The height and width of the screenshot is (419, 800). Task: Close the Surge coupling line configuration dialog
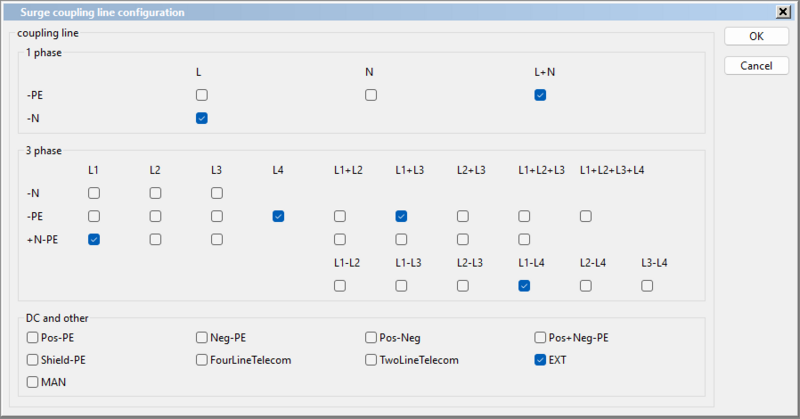point(781,11)
